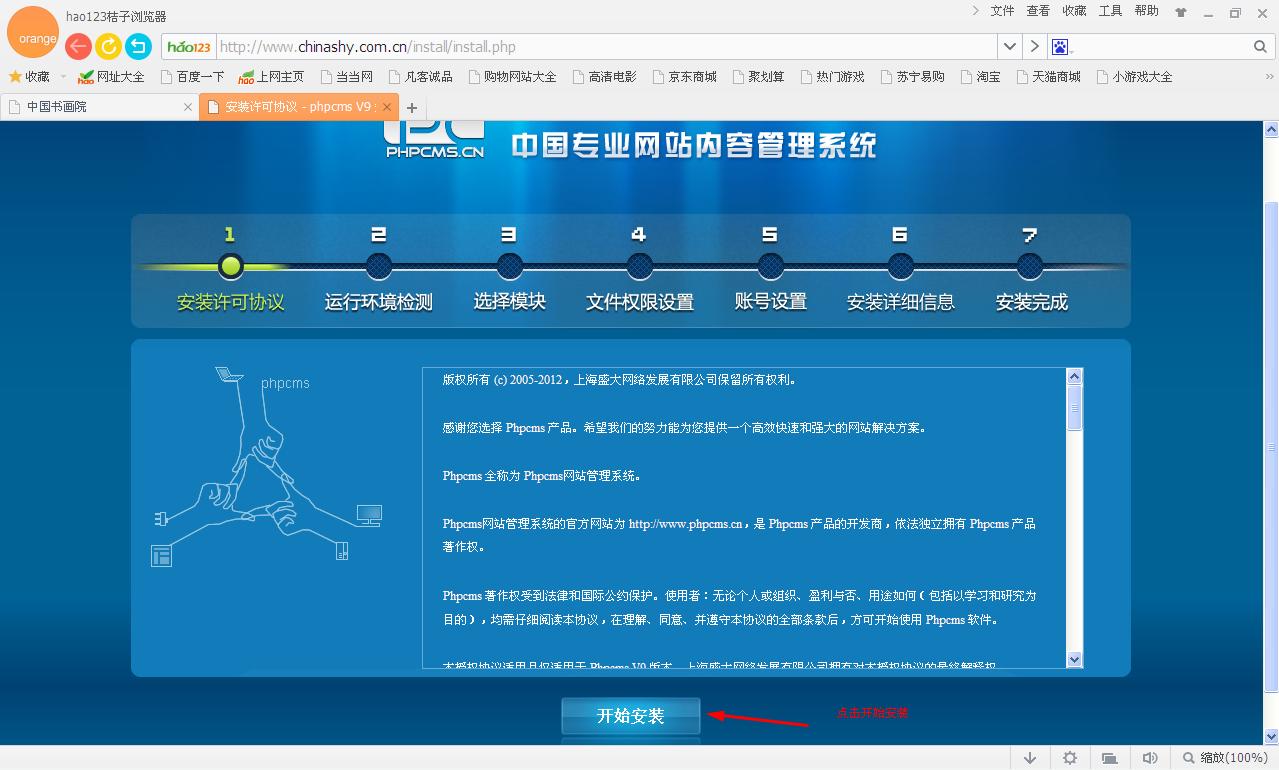Viewport: 1279px width, 770px height.
Task: Click the magnifier search icon in the search box
Action: pos(1260,47)
